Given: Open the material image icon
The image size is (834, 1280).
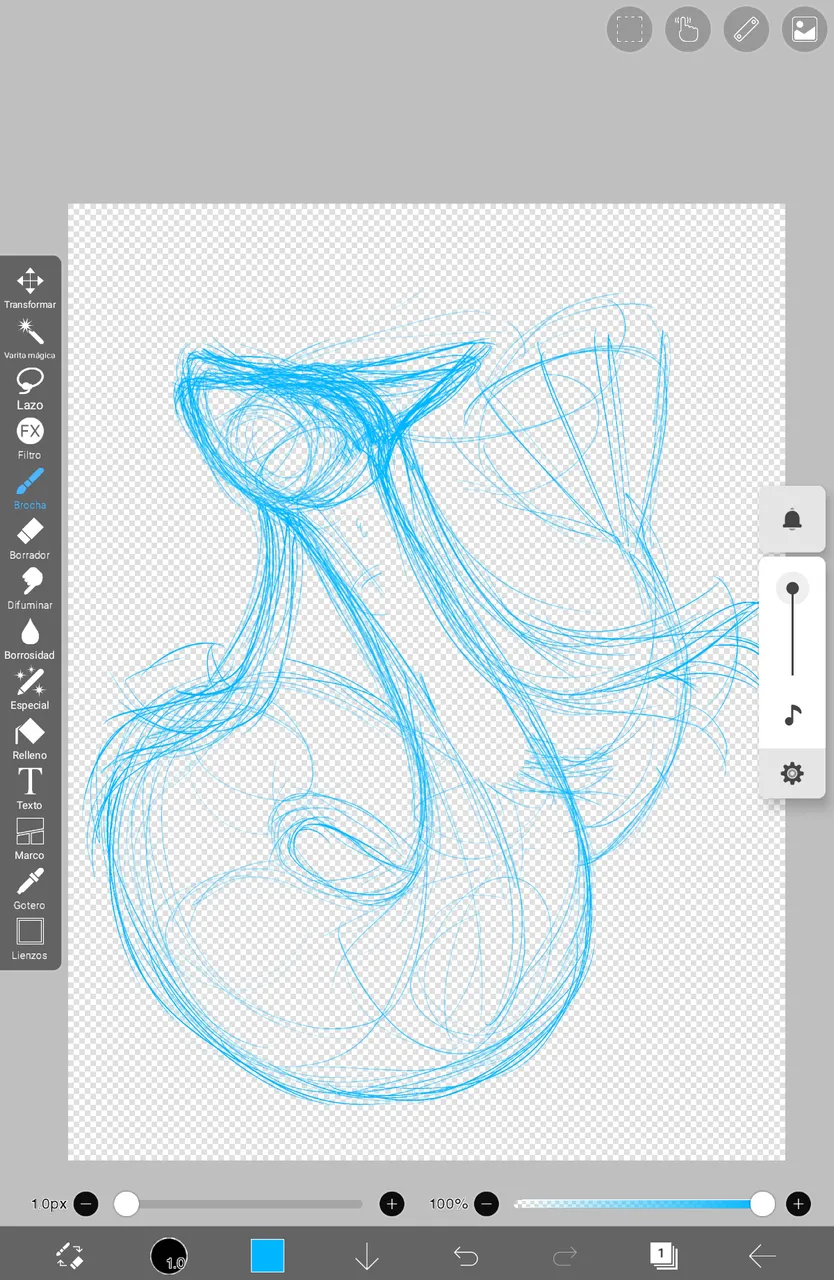Looking at the screenshot, I should pyautogui.click(x=804, y=29).
